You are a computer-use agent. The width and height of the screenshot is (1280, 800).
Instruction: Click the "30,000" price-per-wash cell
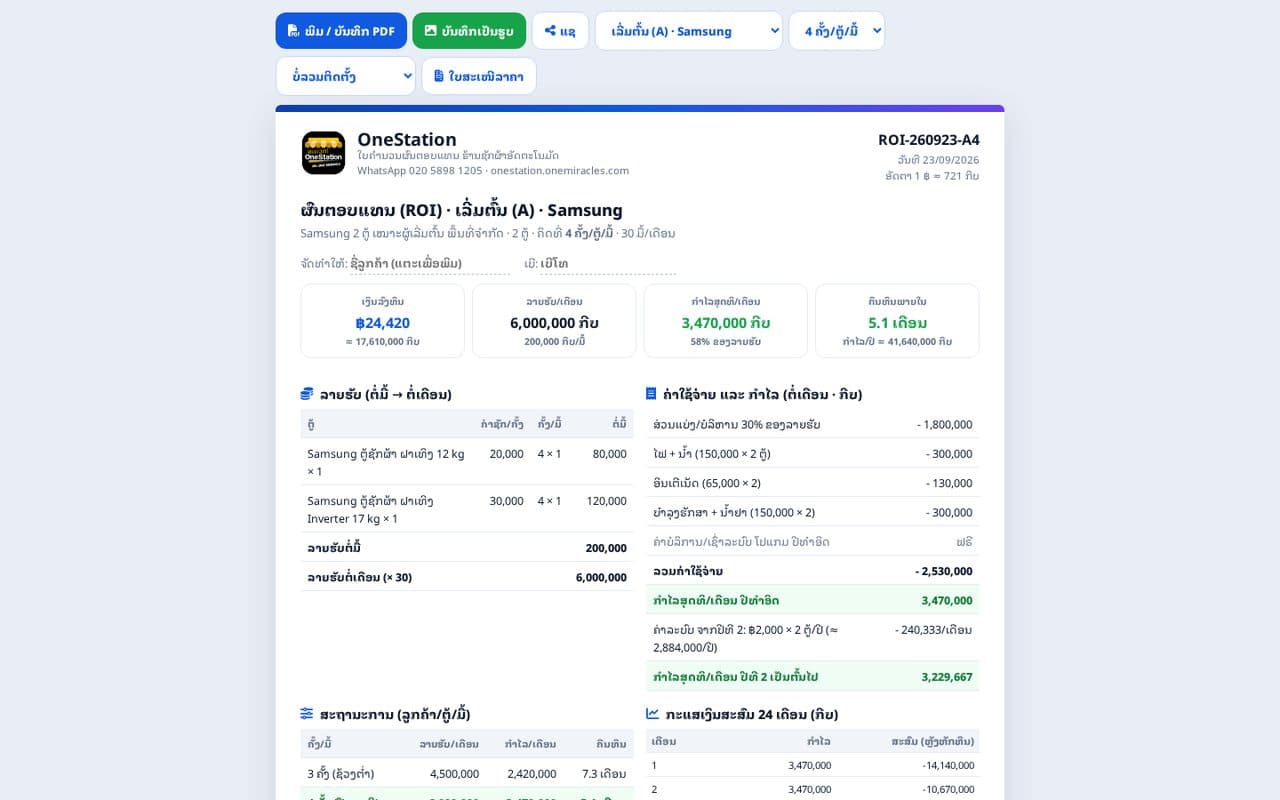point(506,501)
